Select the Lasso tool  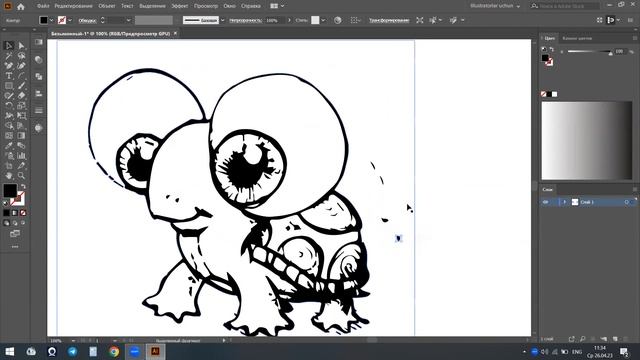pos(21,56)
